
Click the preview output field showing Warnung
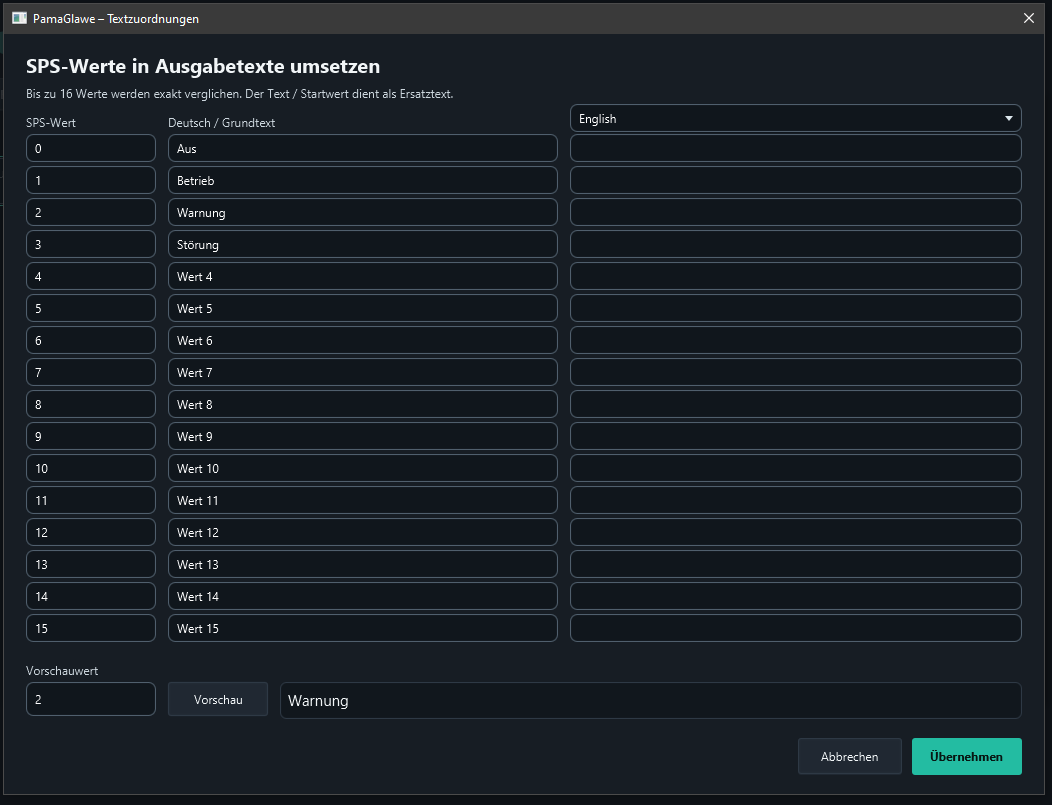click(x=651, y=700)
